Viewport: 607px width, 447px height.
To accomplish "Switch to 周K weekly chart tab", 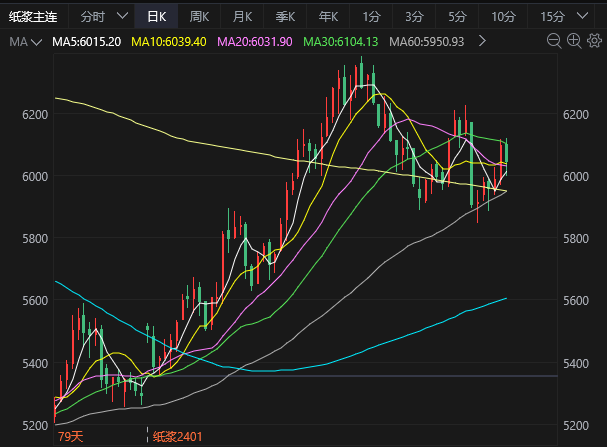I will 200,16.
